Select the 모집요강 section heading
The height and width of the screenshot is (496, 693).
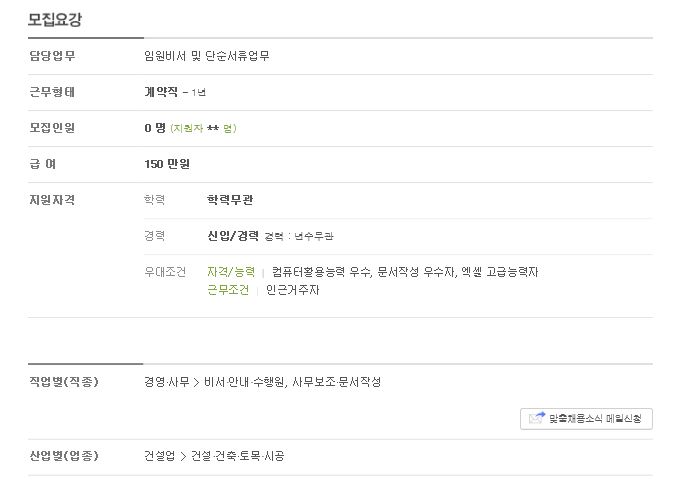point(55,19)
